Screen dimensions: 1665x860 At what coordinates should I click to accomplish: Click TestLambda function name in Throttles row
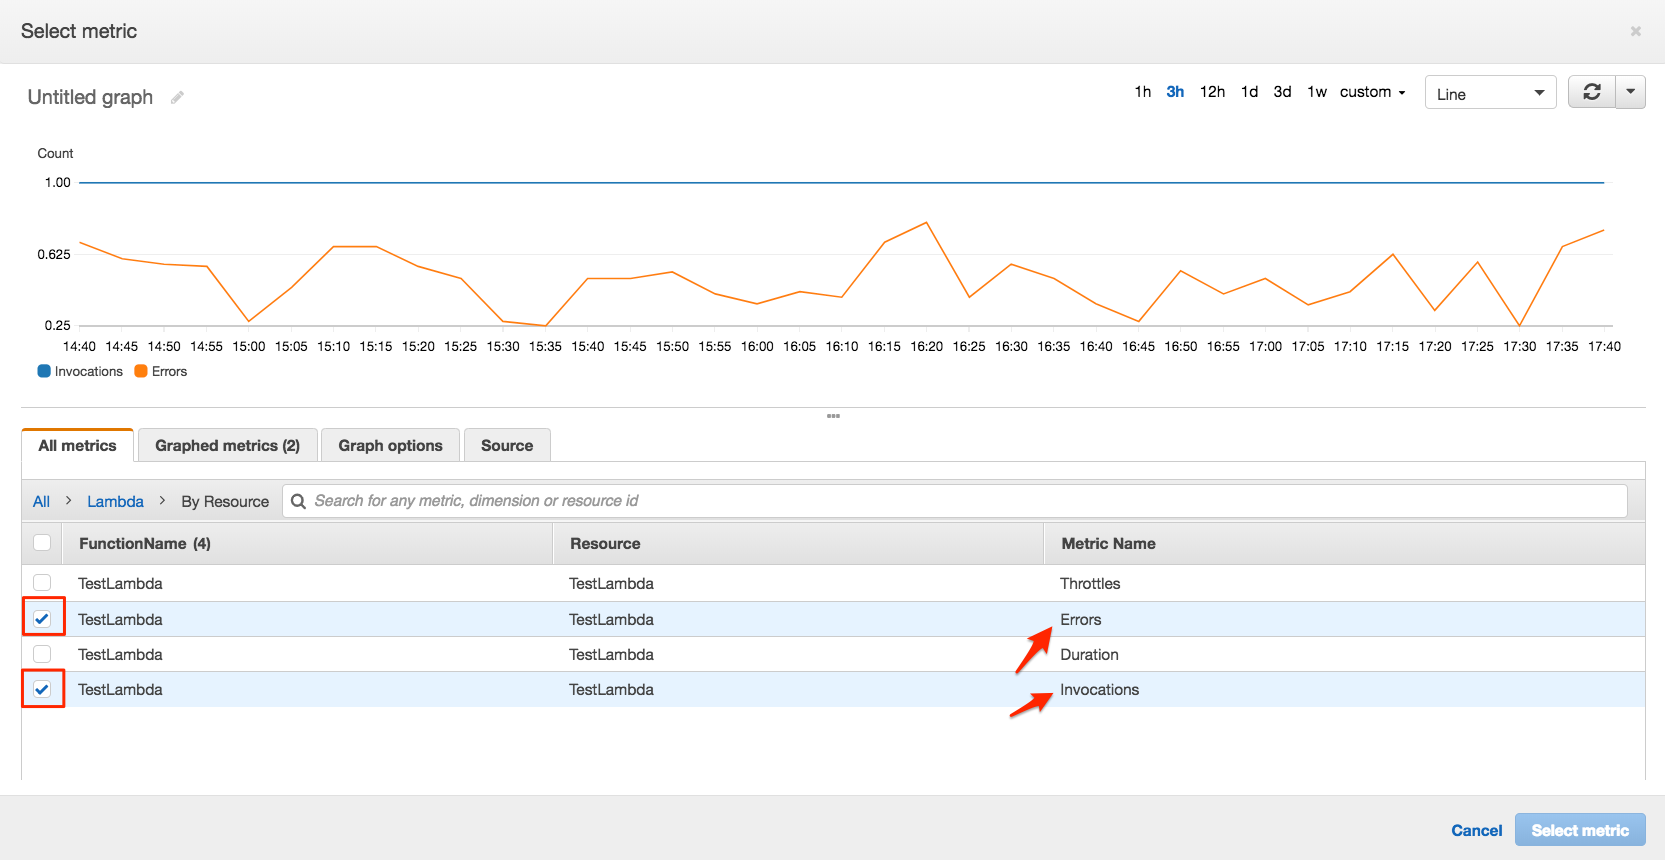click(120, 583)
